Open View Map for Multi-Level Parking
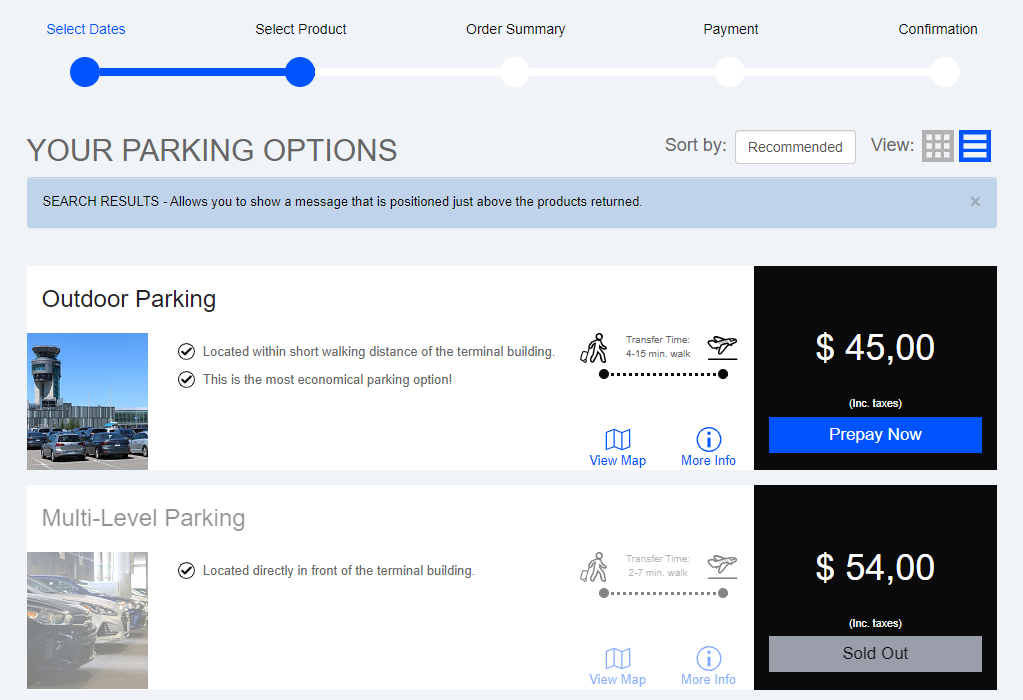This screenshot has width=1023, height=700. (x=617, y=664)
